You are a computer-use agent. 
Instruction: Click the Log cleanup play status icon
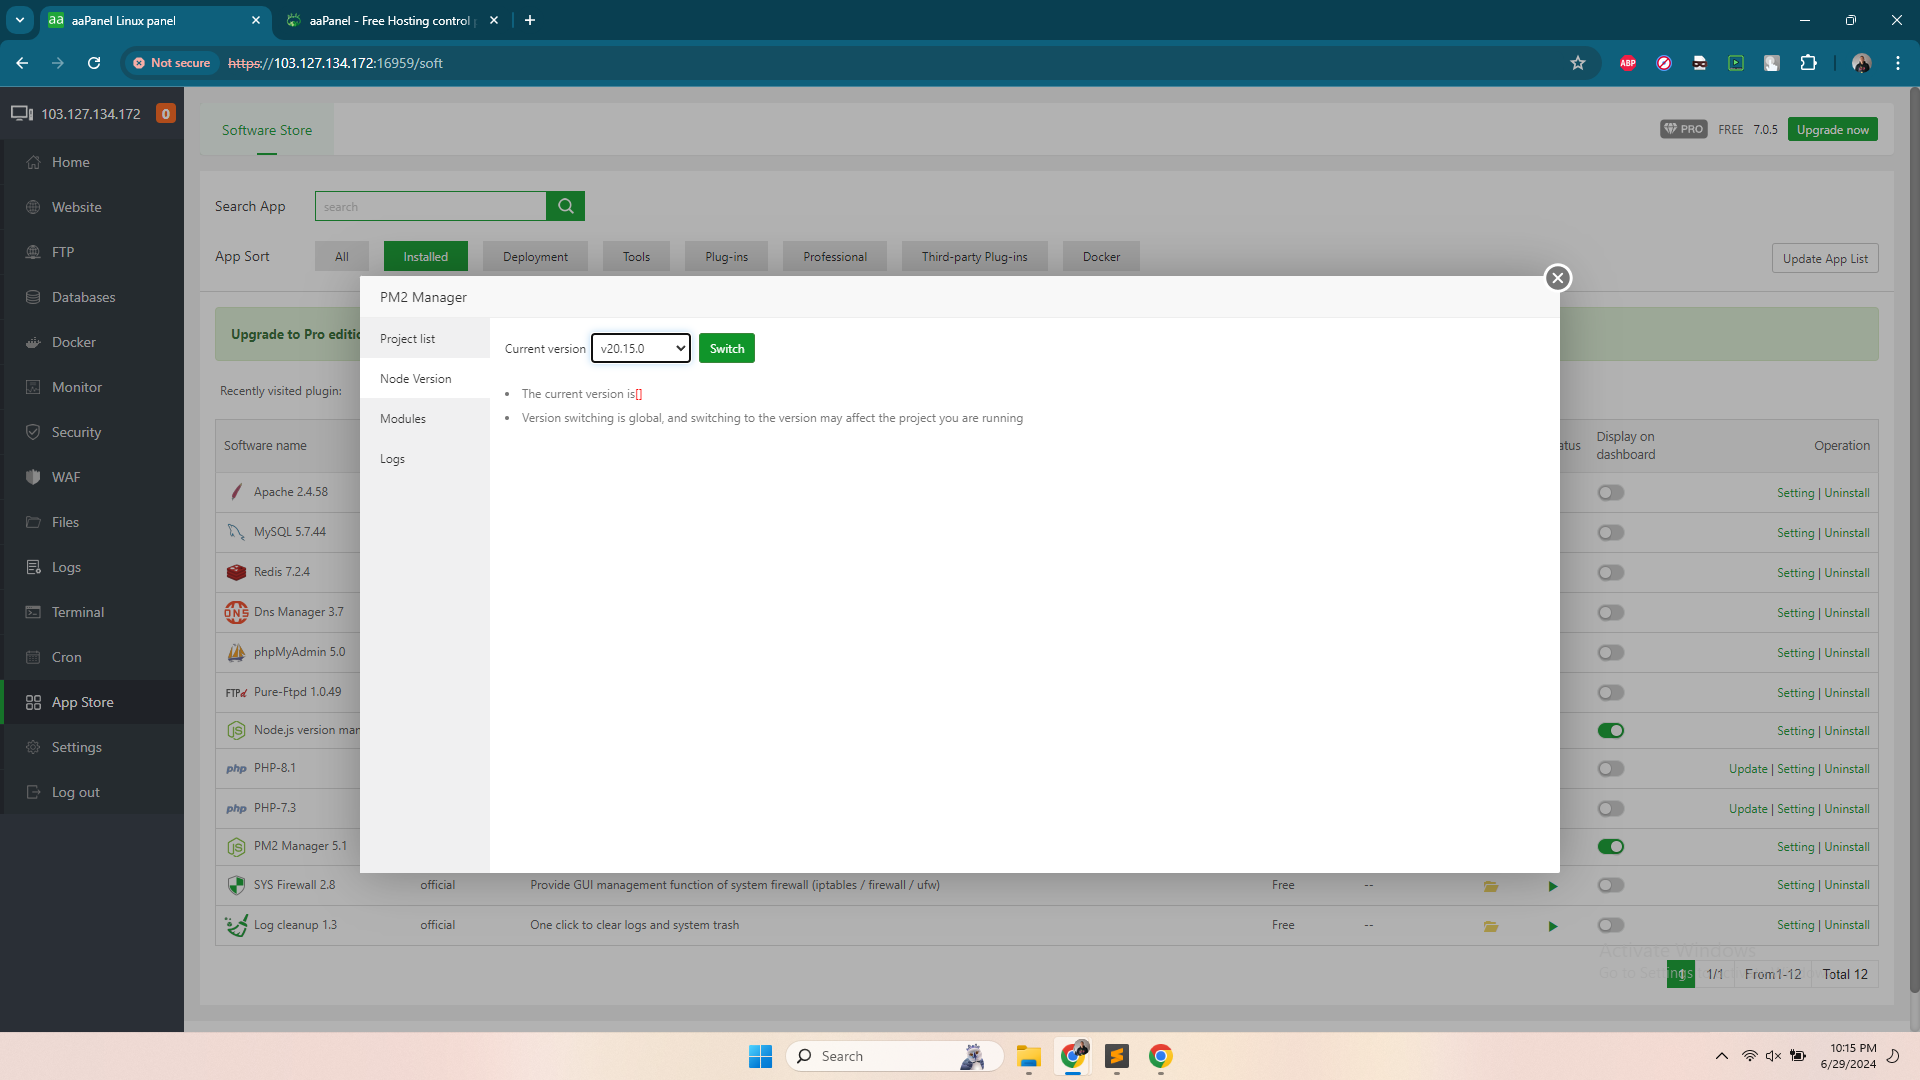click(1552, 926)
